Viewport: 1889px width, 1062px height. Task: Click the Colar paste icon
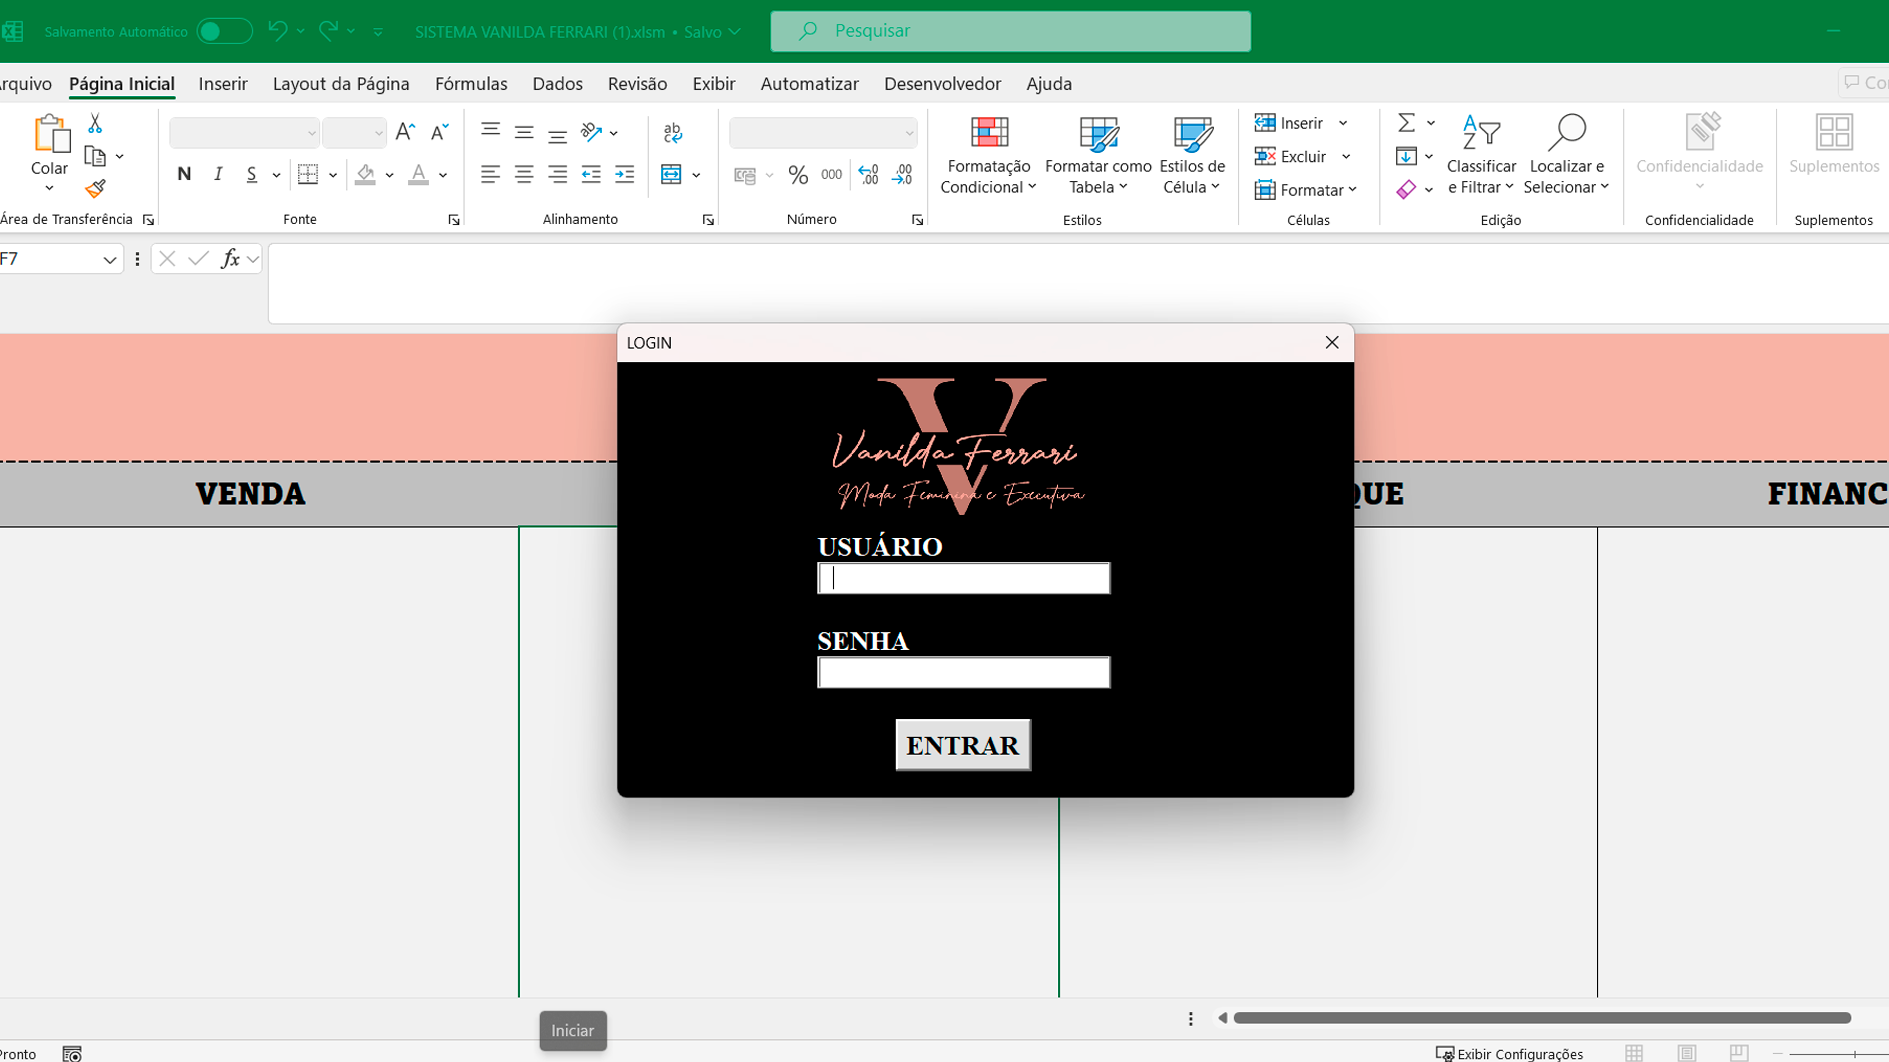tap(49, 134)
